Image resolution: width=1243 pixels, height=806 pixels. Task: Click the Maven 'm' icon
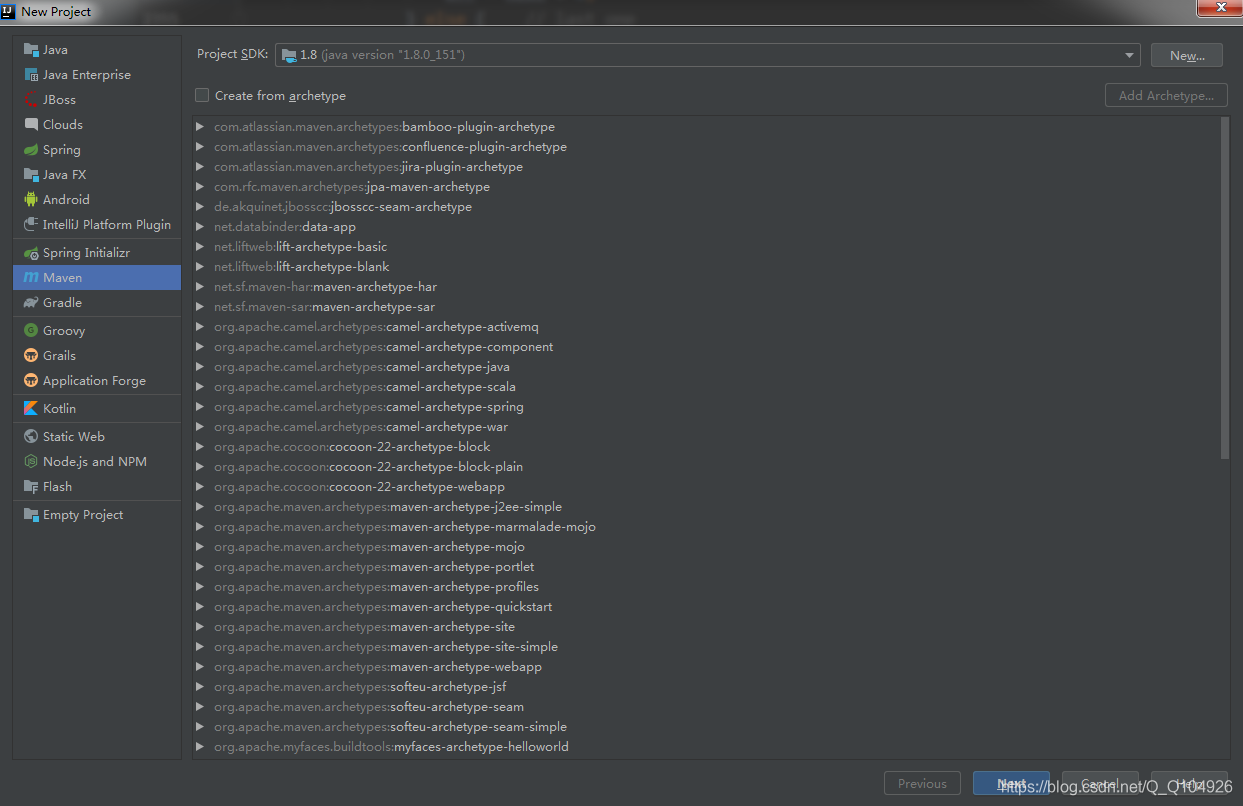[31, 278]
